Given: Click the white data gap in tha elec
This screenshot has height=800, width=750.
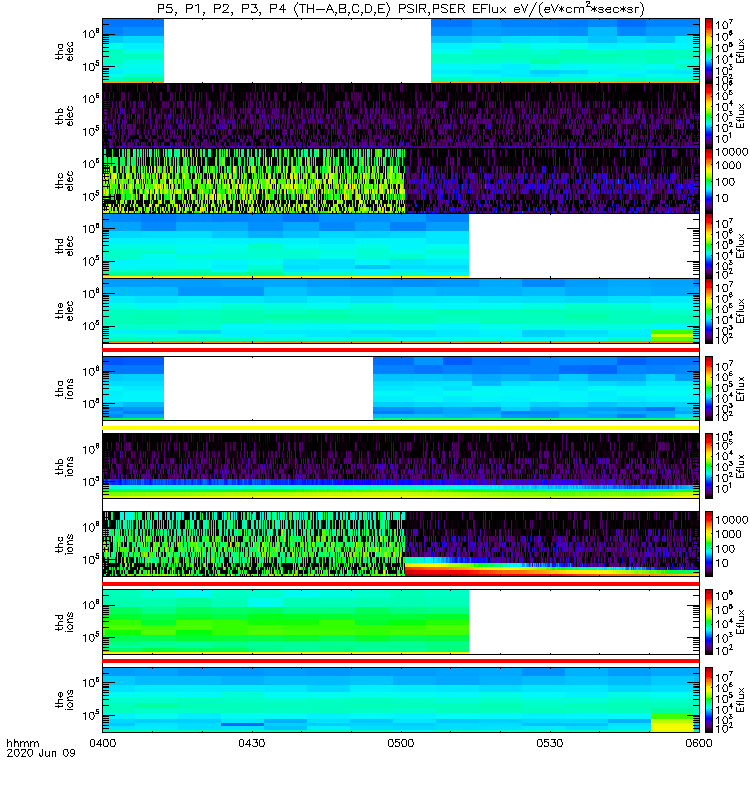Looking at the screenshot, I should click(x=297, y=51).
